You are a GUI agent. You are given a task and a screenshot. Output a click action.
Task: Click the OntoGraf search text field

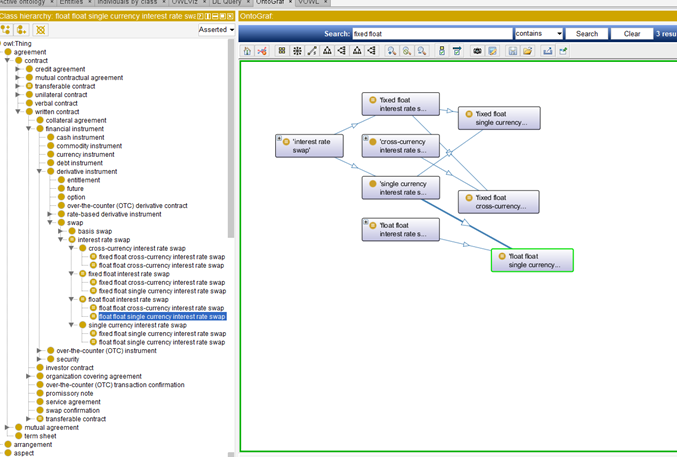point(432,34)
